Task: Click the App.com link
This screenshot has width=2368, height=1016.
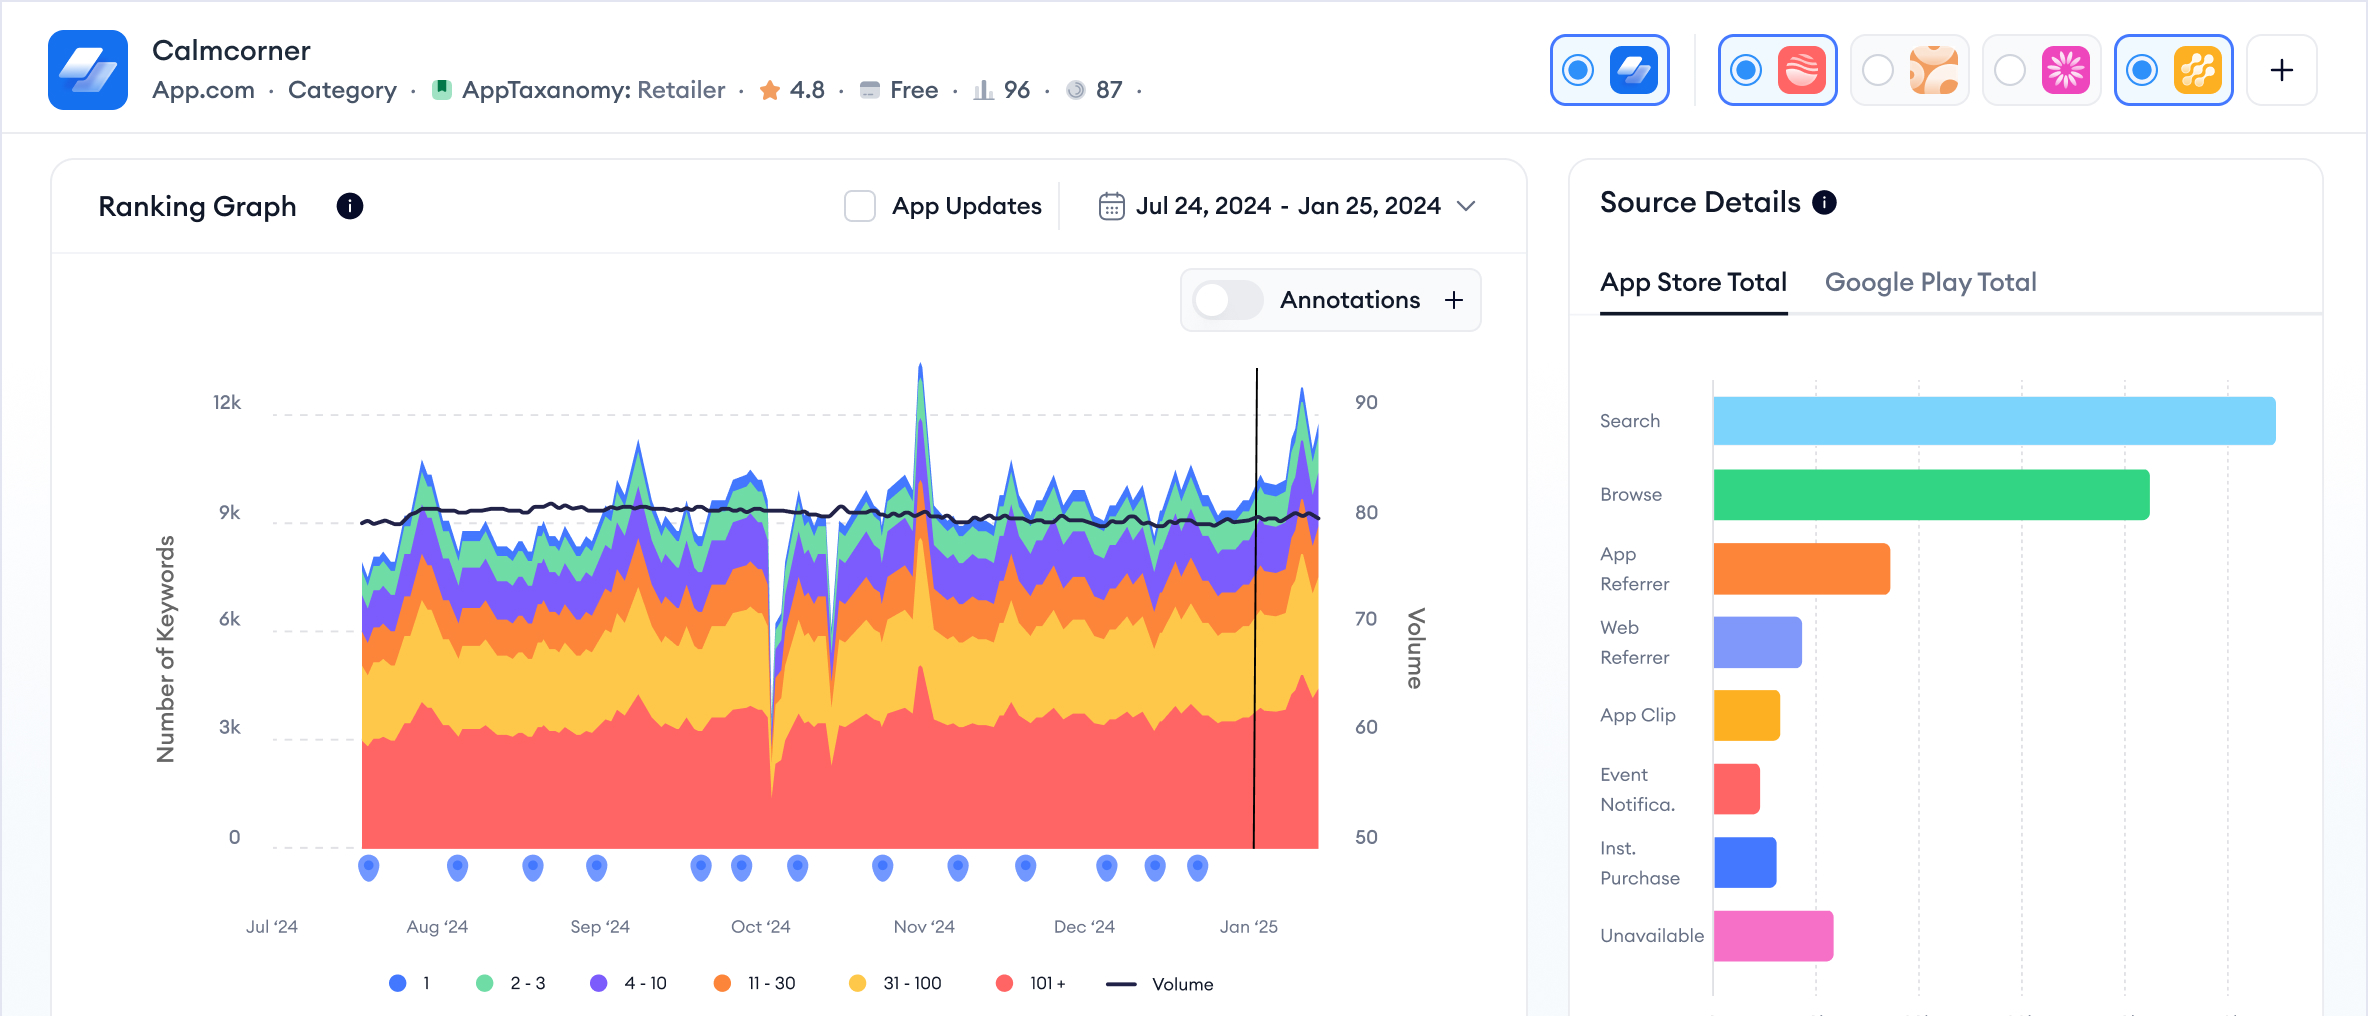Action: point(203,90)
